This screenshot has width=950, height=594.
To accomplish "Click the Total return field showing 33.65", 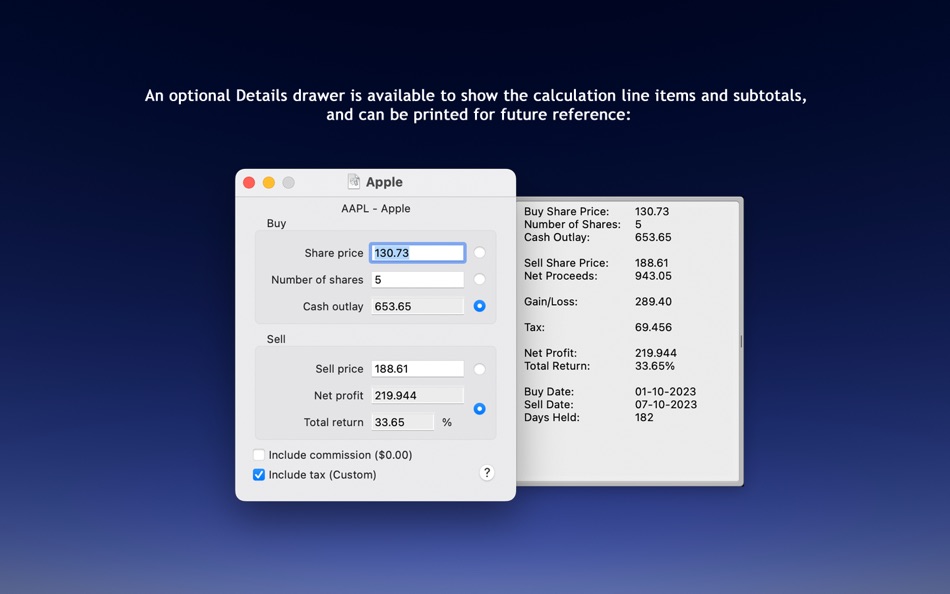I will 402,422.
